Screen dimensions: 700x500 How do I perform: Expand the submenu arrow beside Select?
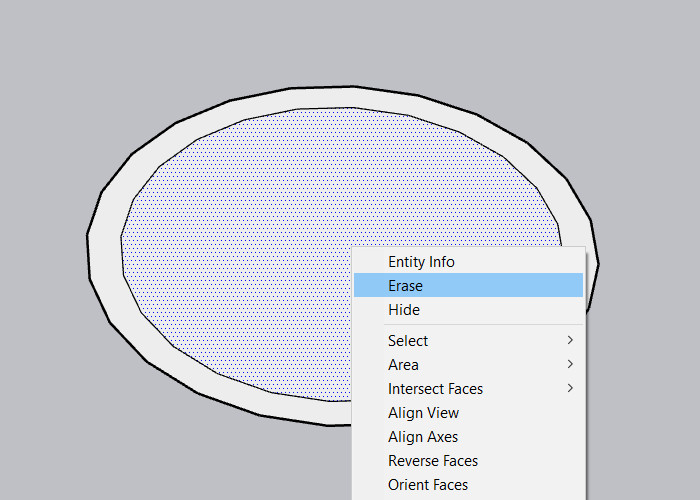pos(571,341)
